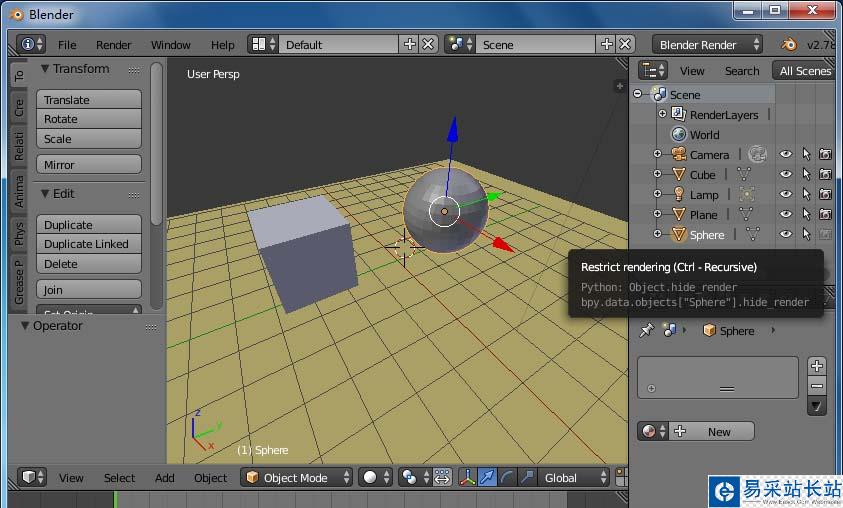Click the Join button
Image resolution: width=843 pixels, height=508 pixels.
89,290
